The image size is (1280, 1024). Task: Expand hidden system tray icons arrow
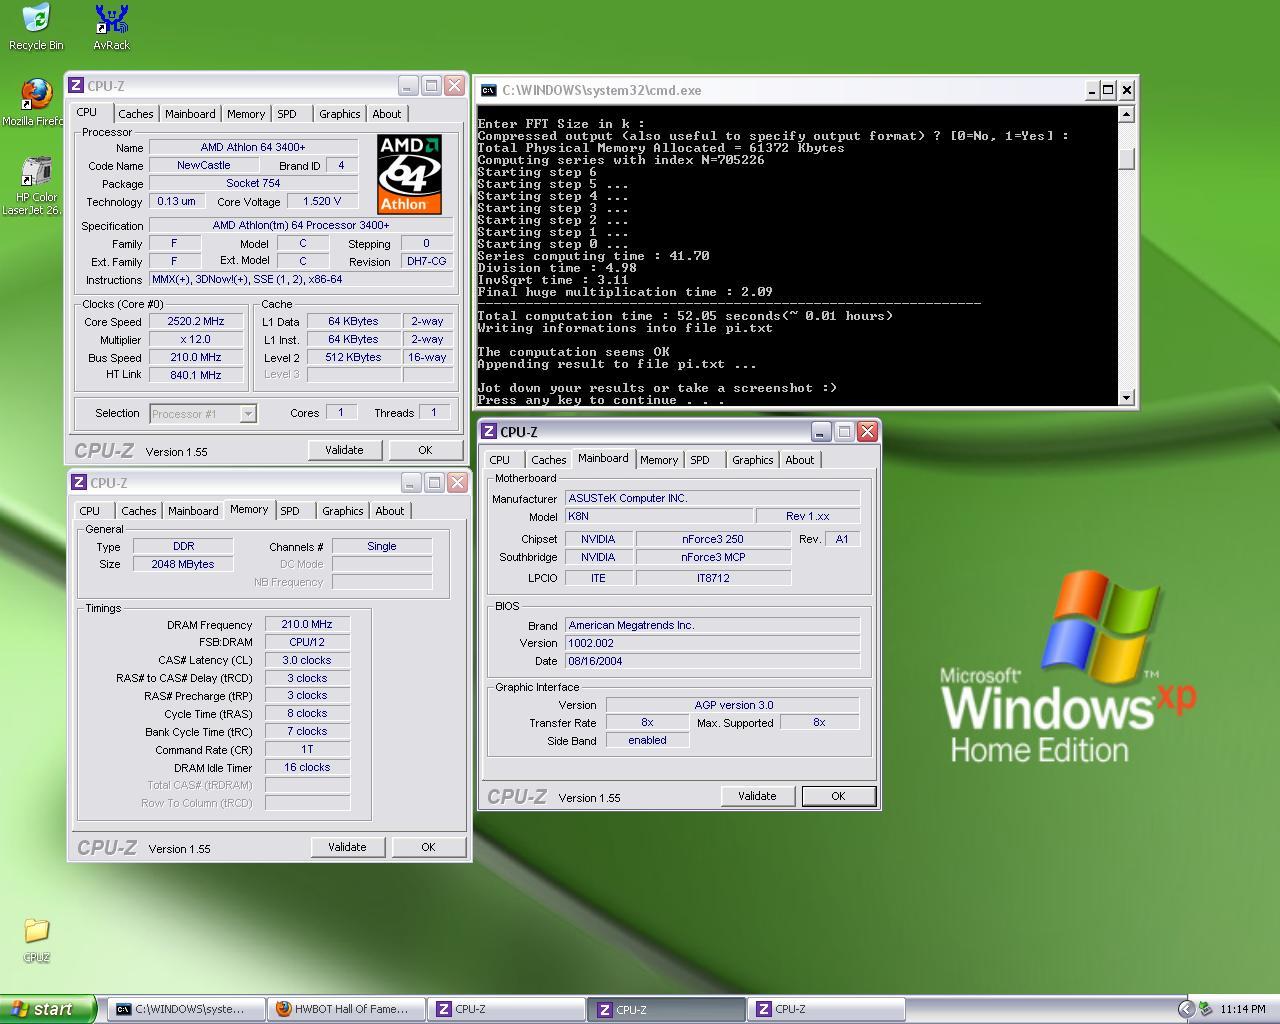[x=1186, y=1009]
